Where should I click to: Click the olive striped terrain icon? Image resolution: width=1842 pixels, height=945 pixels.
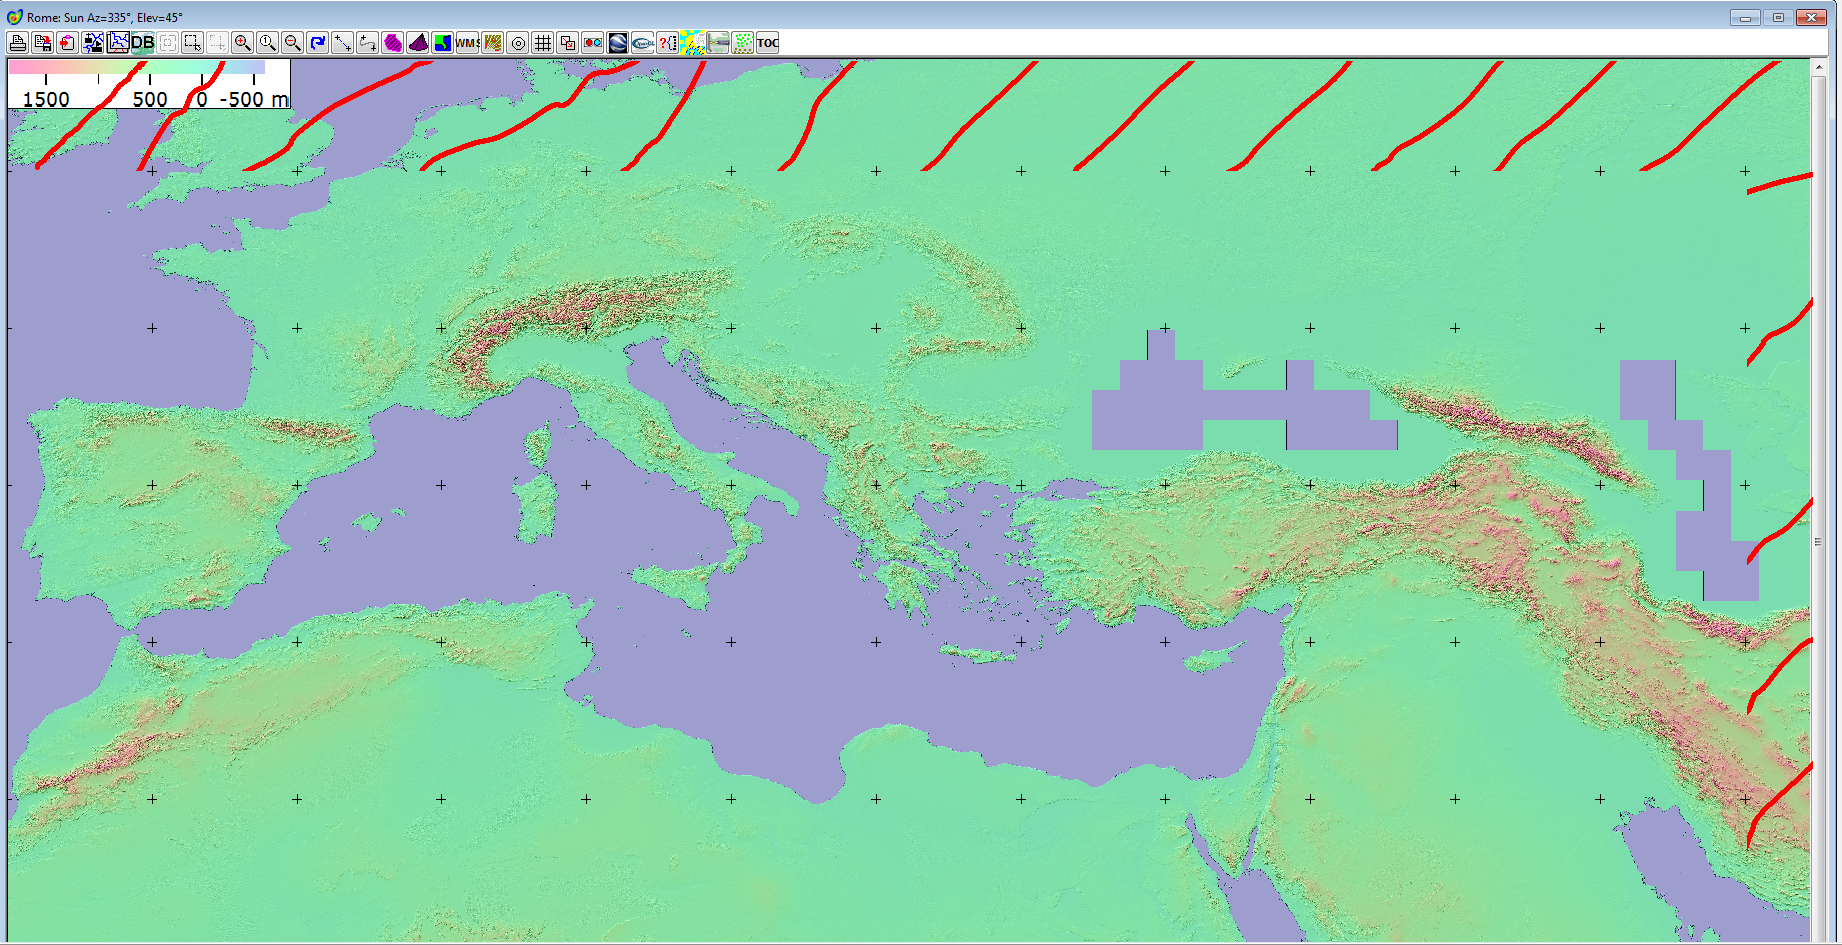493,43
